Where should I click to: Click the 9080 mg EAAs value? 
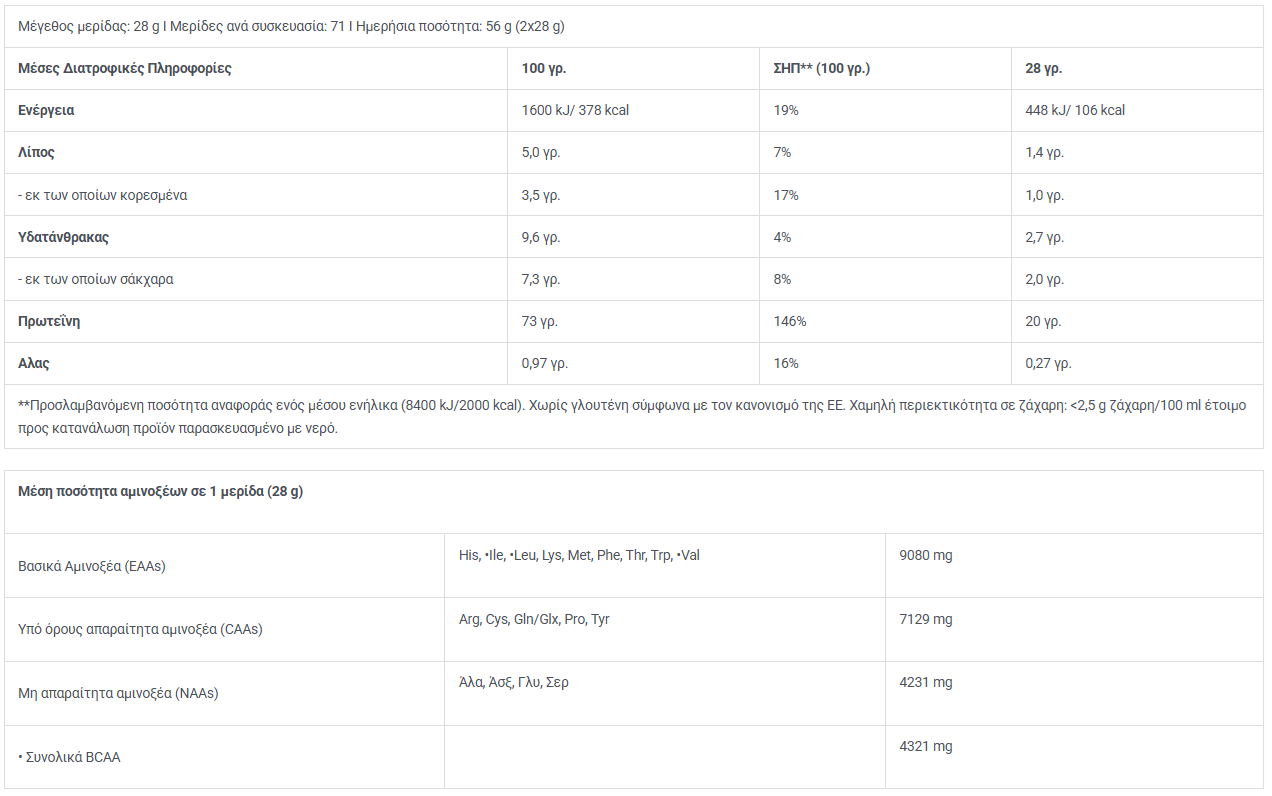tap(926, 555)
